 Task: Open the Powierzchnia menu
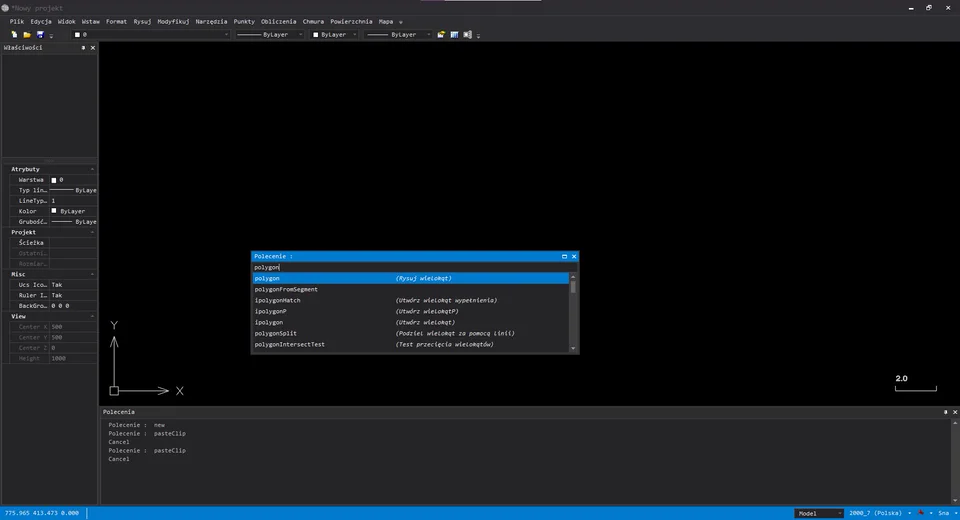pyautogui.click(x=351, y=21)
